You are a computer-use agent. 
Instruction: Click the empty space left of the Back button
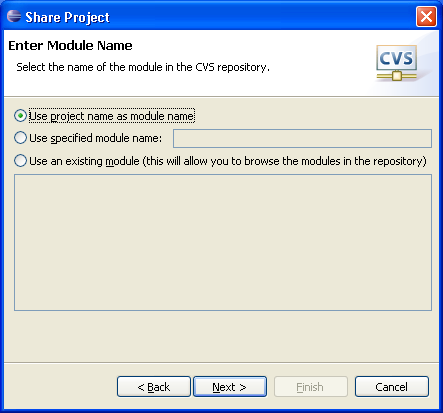(x=60, y=387)
